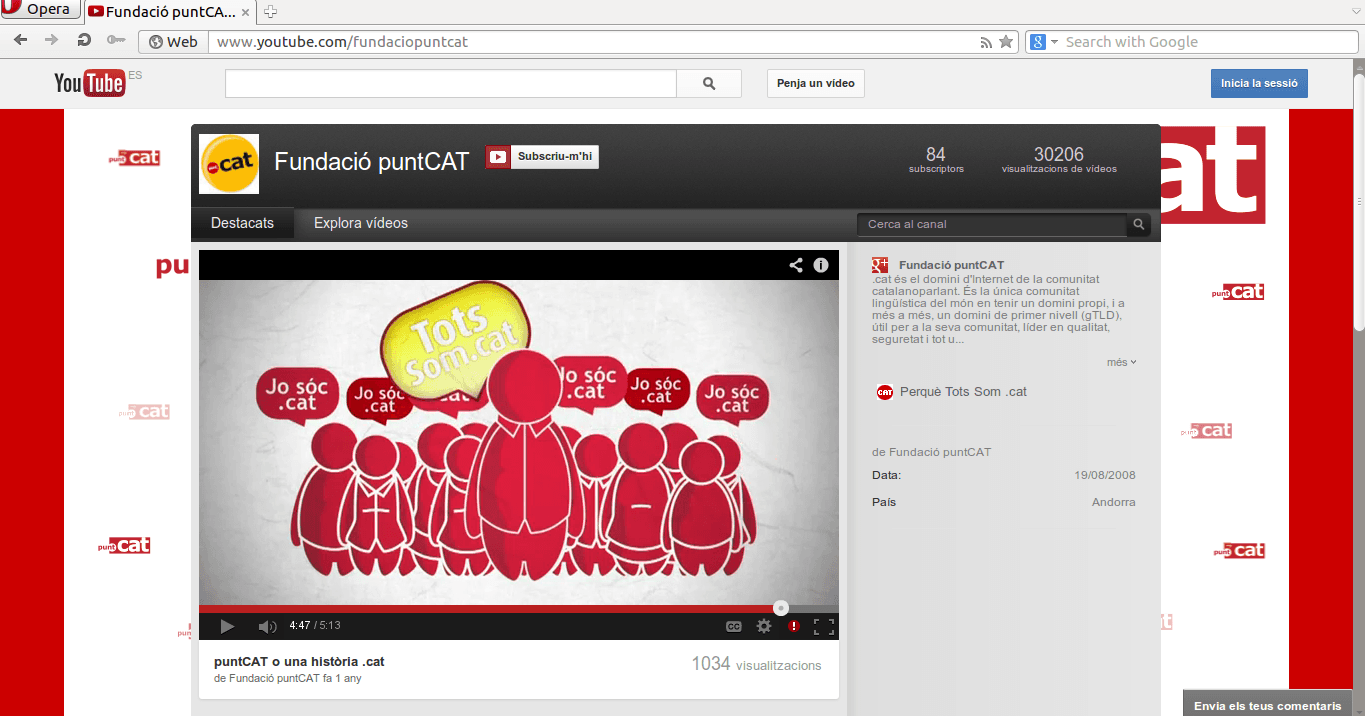The image size is (1365, 716).
Task: Expand the description with més
Action: pos(1121,362)
